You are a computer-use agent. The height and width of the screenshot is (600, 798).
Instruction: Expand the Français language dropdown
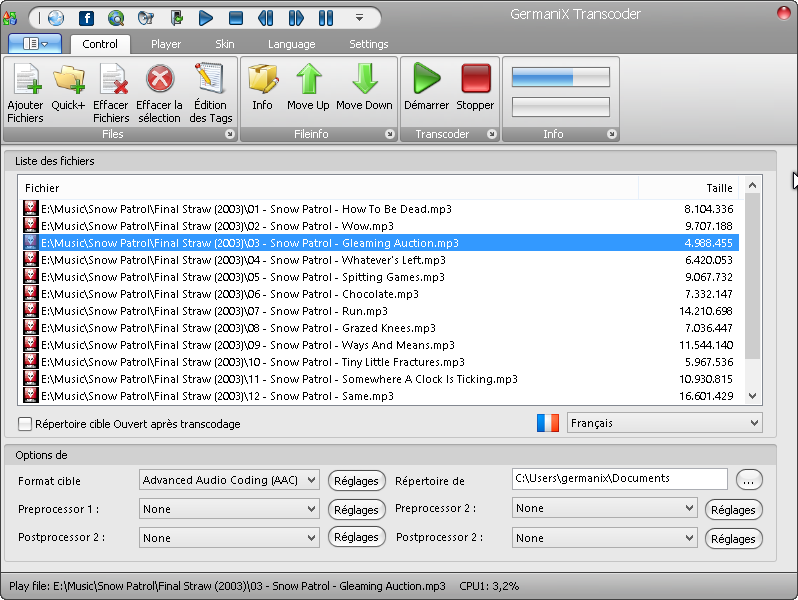click(664, 423)
